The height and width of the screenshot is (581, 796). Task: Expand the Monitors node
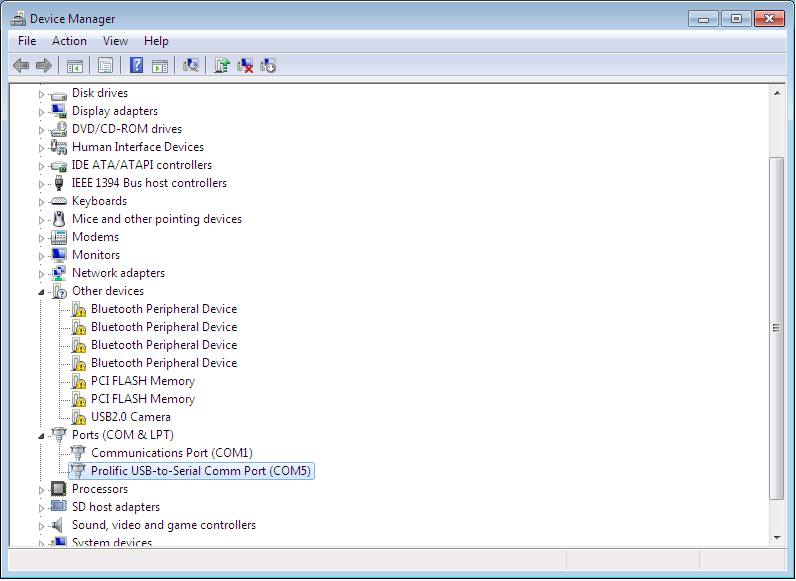coord(42,256)
